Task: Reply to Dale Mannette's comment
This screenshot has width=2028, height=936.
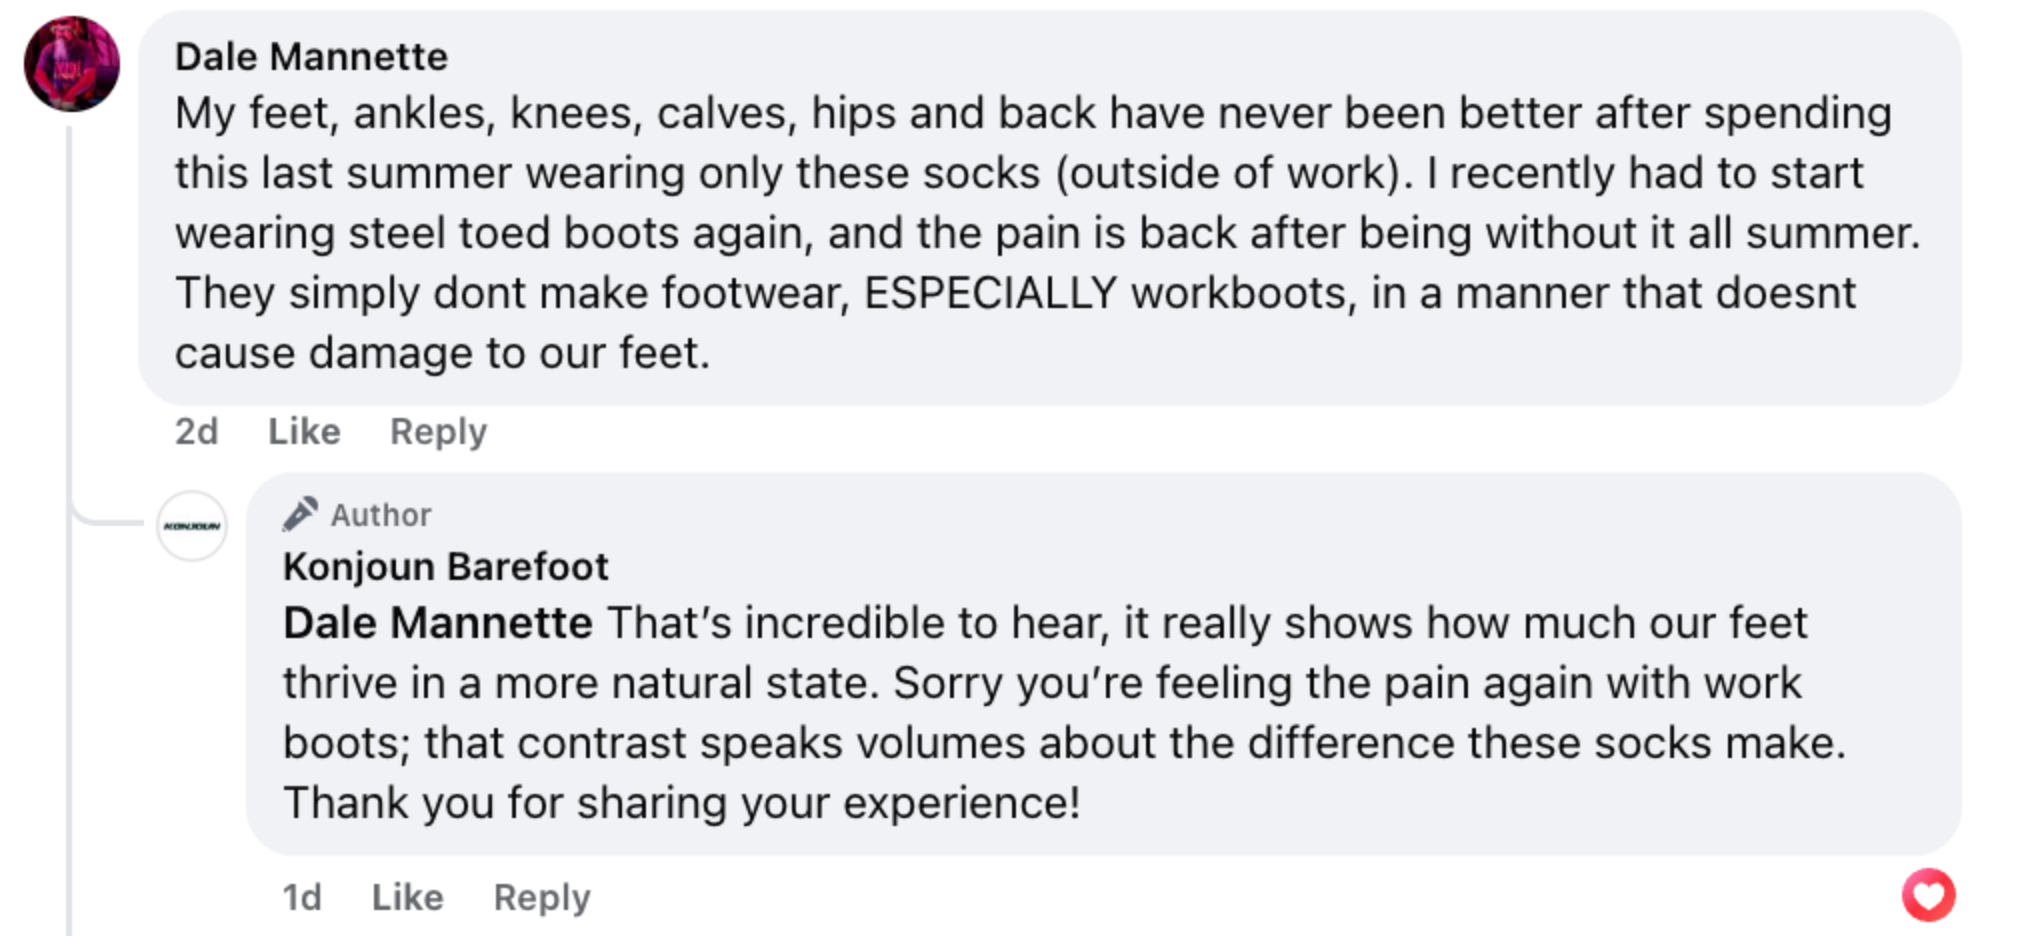Action: pos(438,432)
